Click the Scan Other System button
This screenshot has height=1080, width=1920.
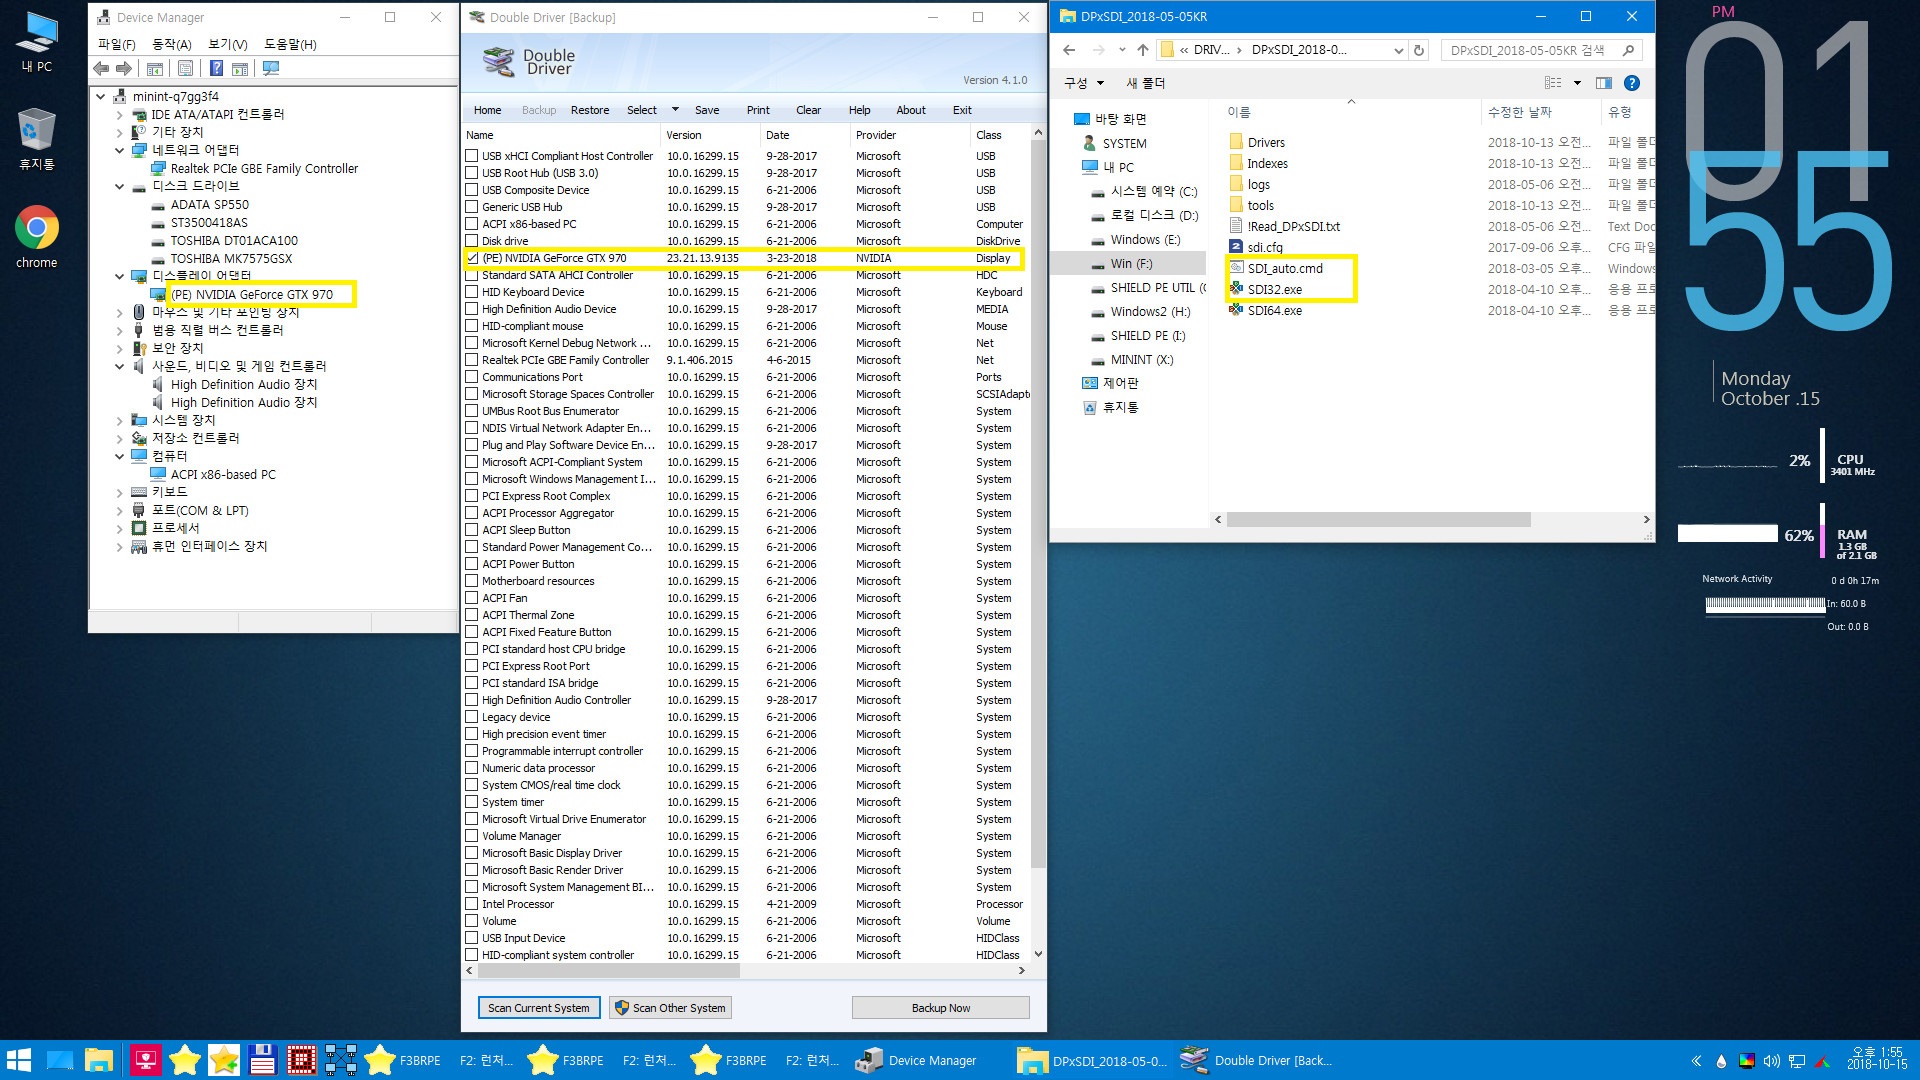670,1008
